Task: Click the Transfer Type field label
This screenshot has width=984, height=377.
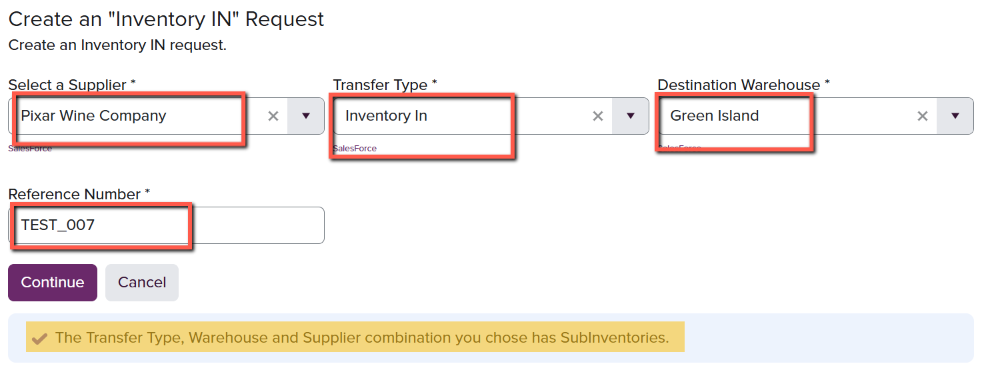Action: tap(385, 85)
